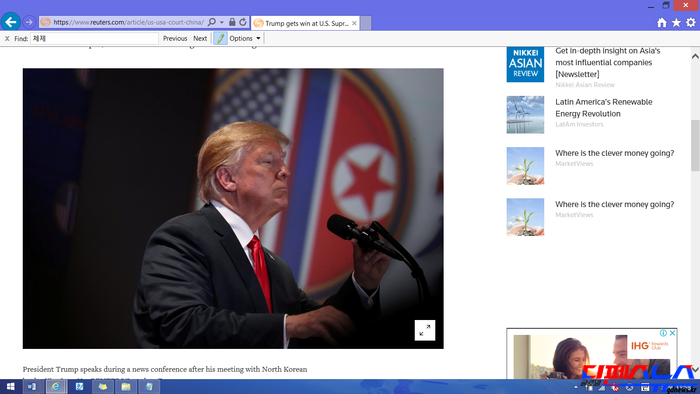This screenshot has width=700, height=394.
Task: Click the forward navigation arrow
Action: click(x=29, y=22)
